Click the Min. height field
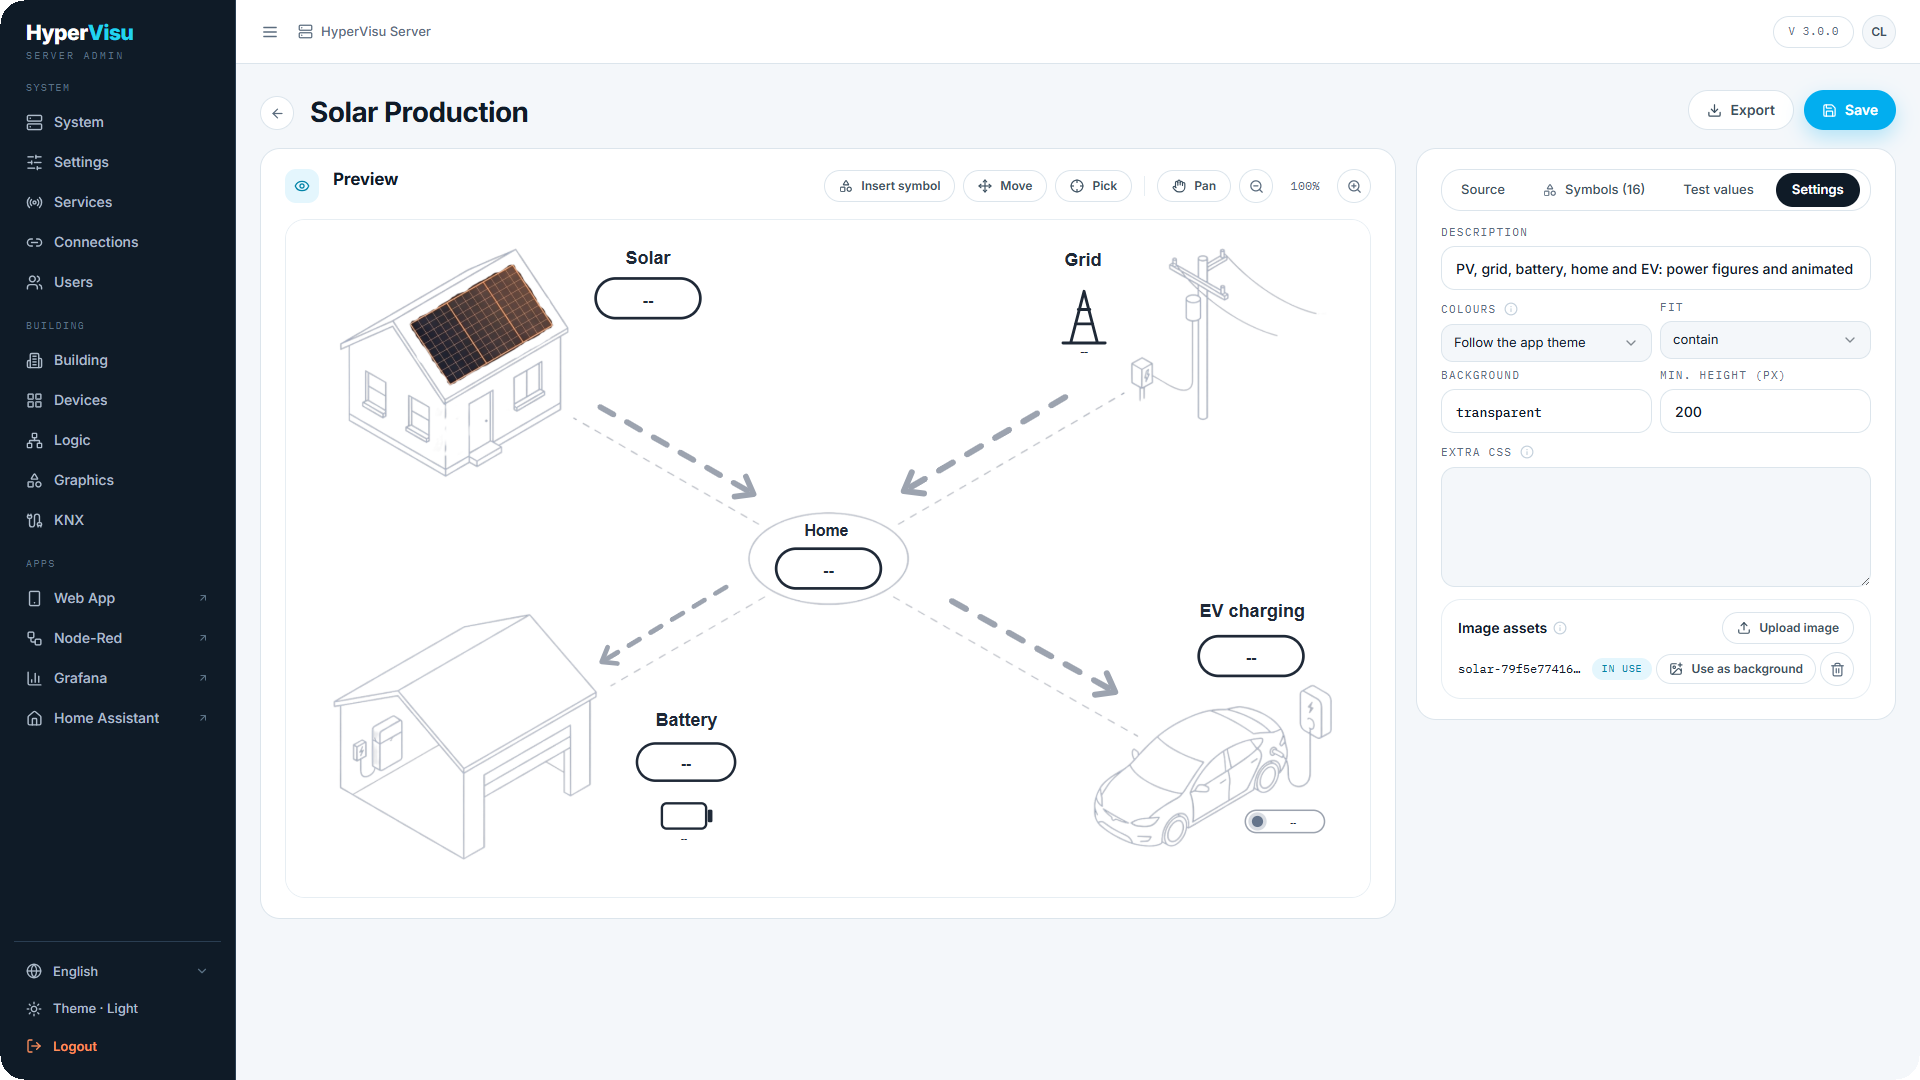 pyautogui.click(x=1764, y=412)
